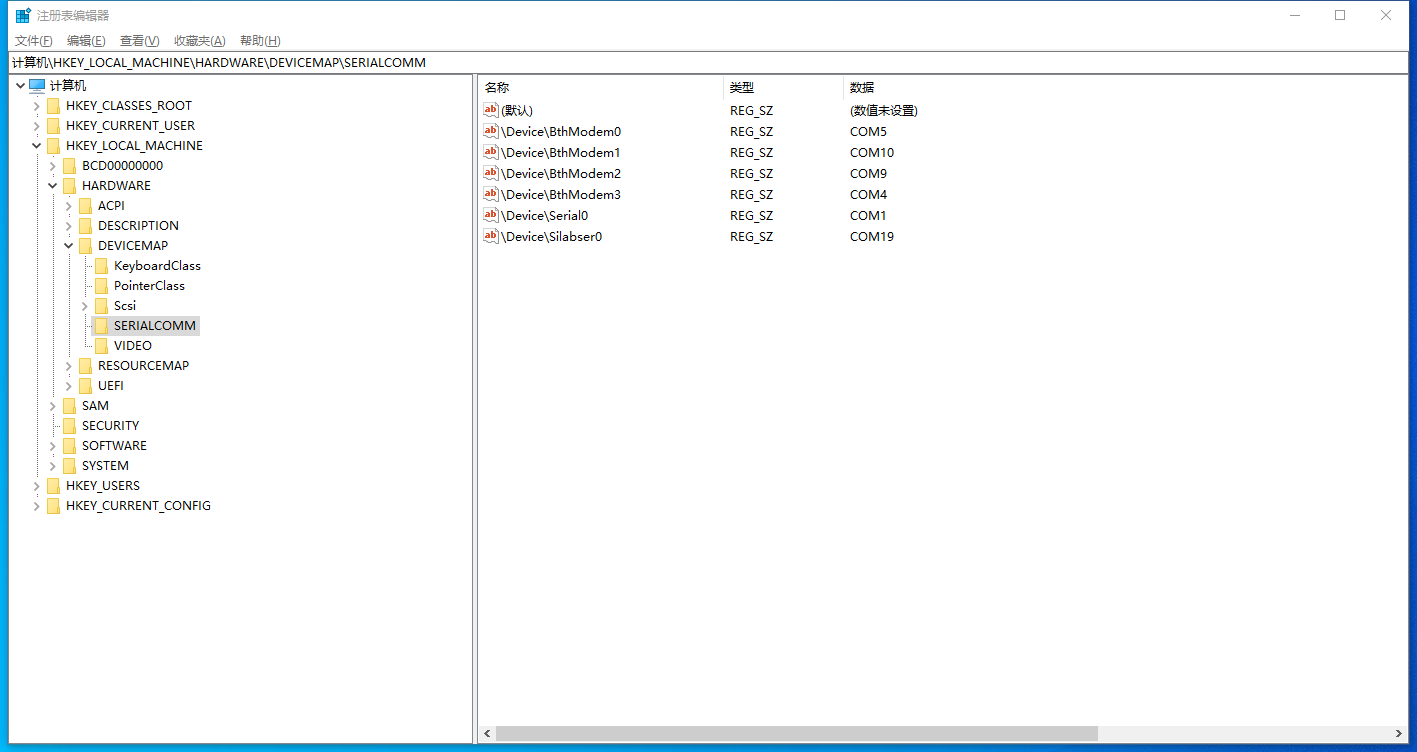Click the 类型 column header
Image resolution: width=1417 pixels, height=752 pixels.
pyautogui.click(x=743, y=87)
